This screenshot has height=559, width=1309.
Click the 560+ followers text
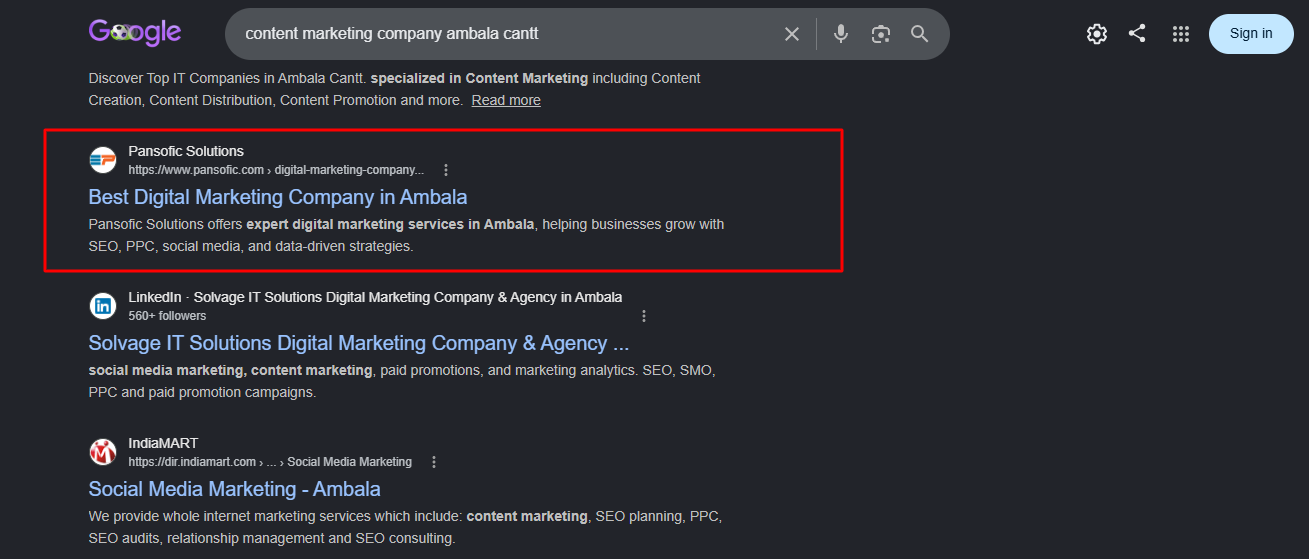pyautogui.click(x=167, y=316)
